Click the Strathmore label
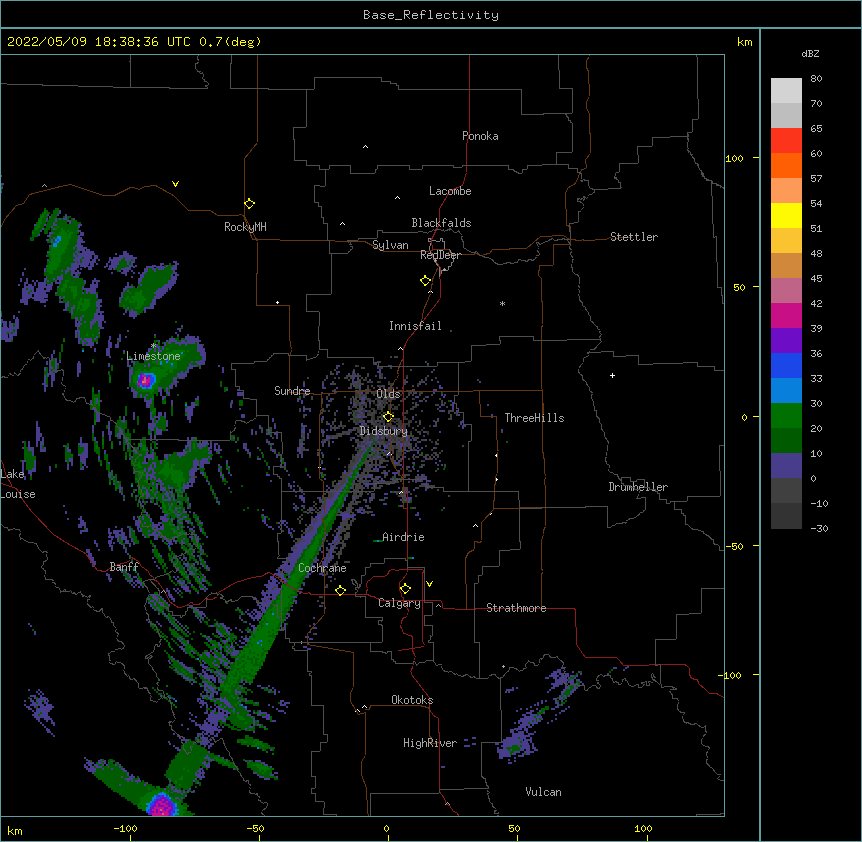Image resolution: width=862 pixels, height=842 pixels. 516,608
